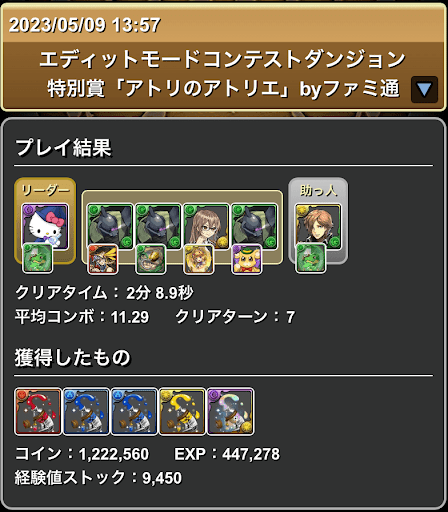Select the green frog assist under the leader

coord(37,259)
